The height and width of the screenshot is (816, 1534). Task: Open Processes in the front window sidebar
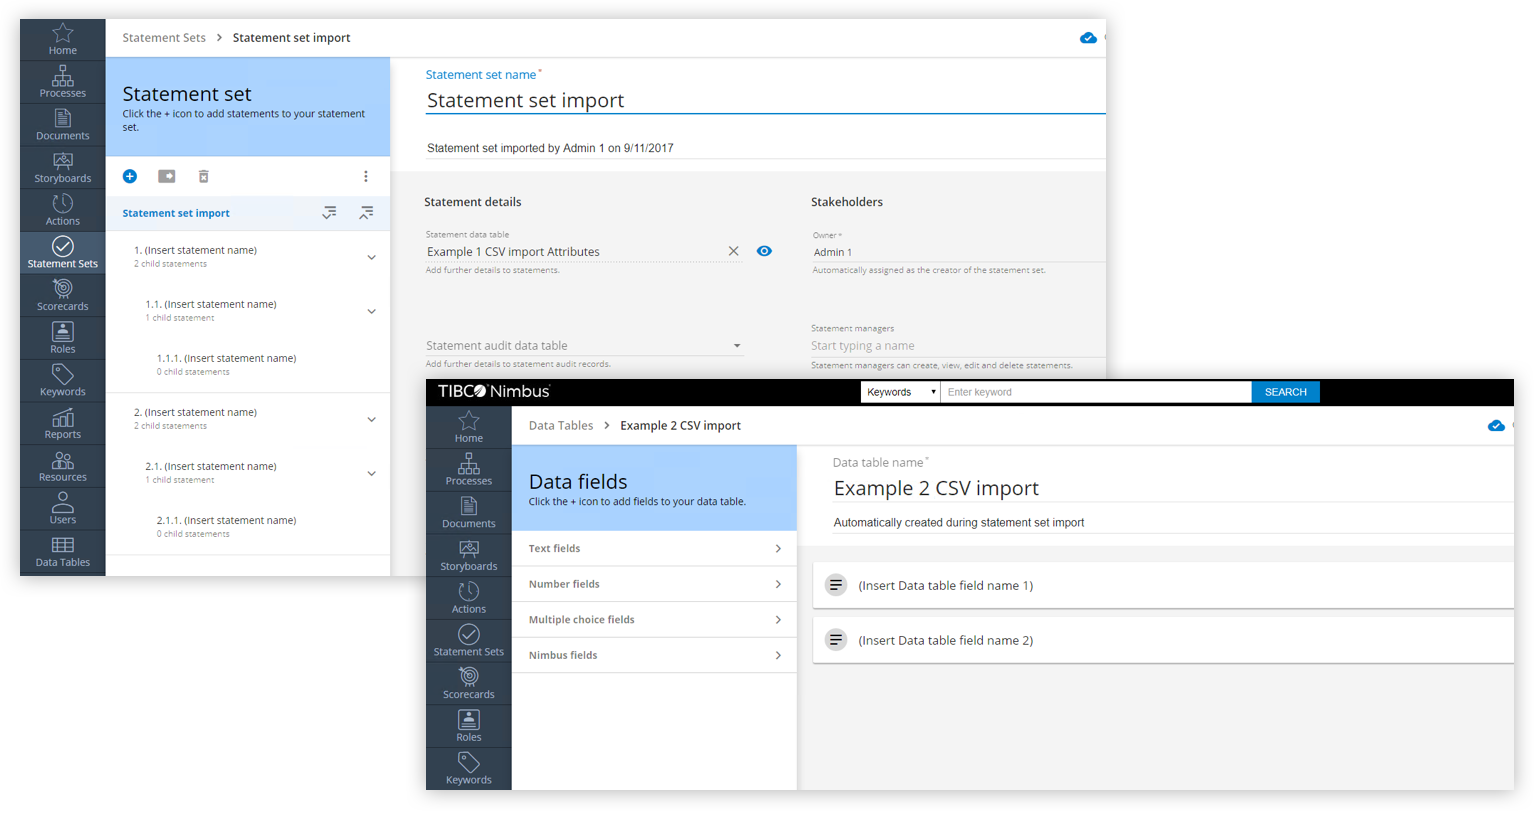point(469,470)
